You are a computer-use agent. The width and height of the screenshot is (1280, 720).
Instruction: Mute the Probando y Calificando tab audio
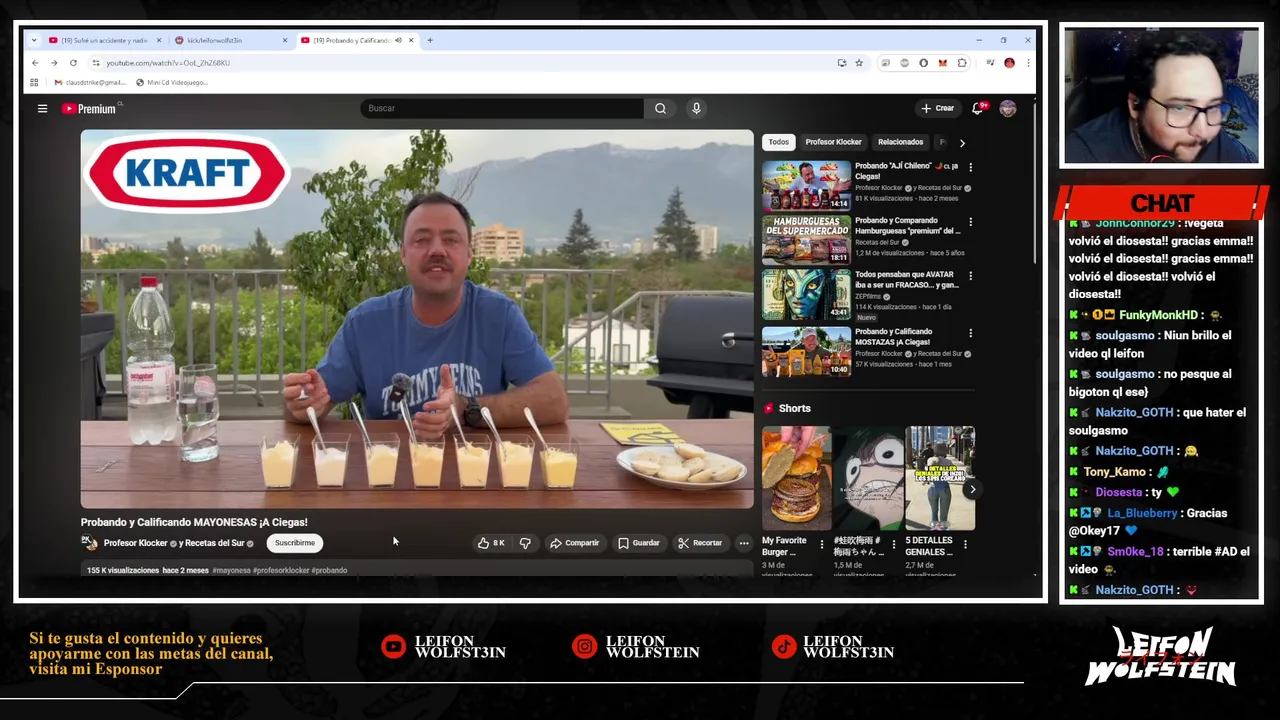398,40
